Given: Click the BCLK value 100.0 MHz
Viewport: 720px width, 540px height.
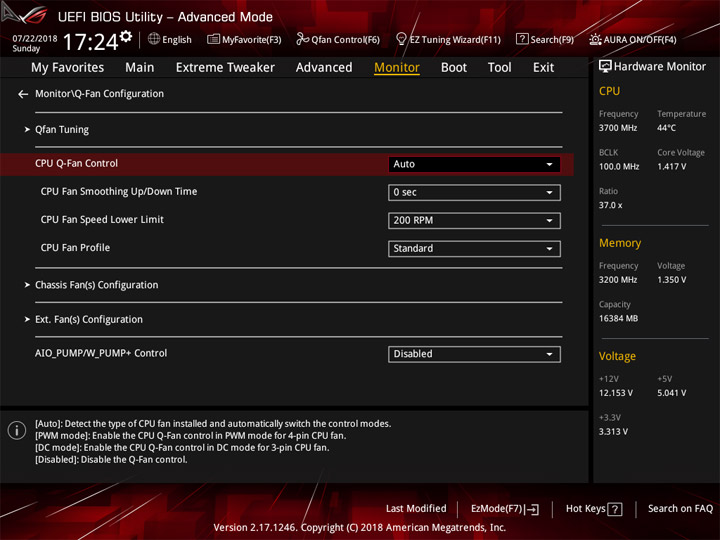Looking at the screenshot, I should (619, 167).
